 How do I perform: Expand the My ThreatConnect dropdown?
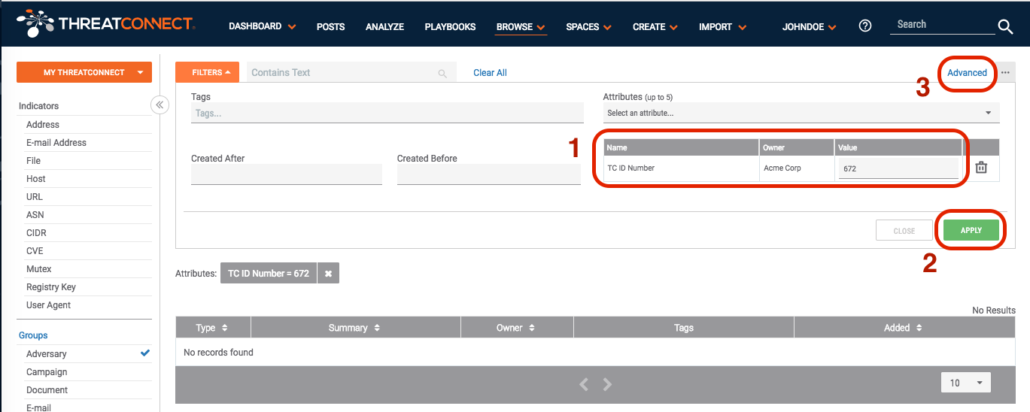84,72
